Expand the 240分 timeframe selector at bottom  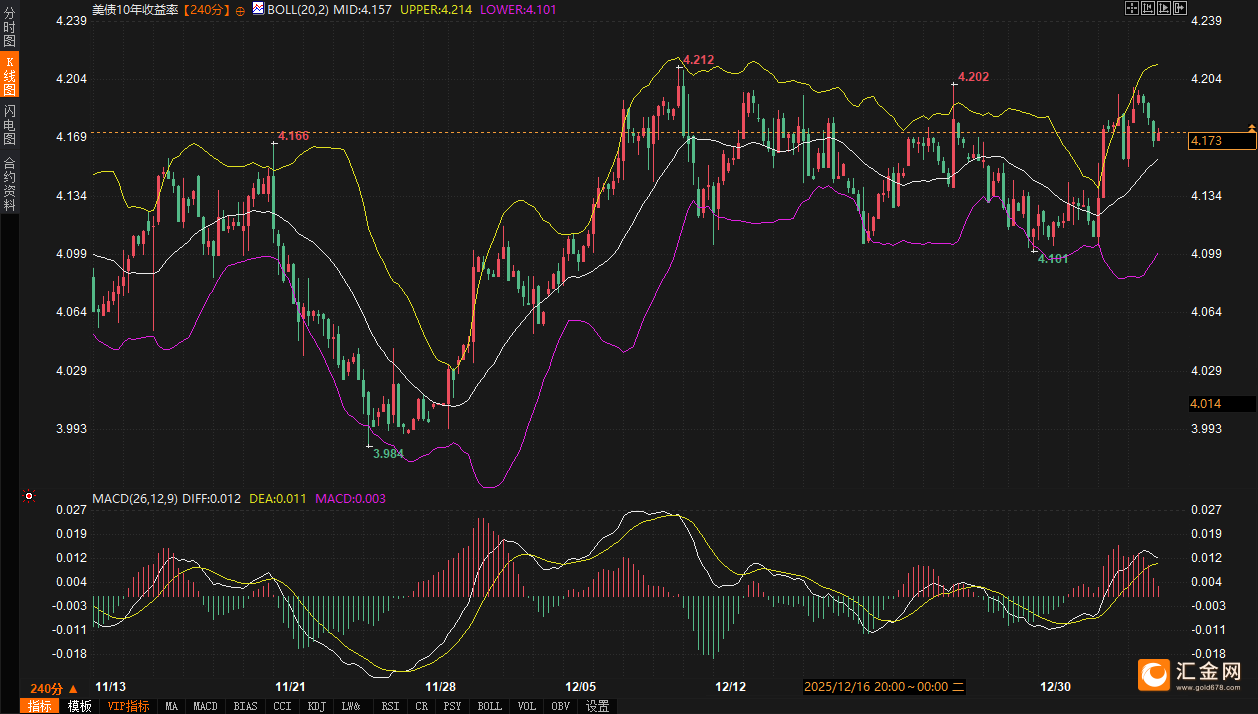[54, 688]
